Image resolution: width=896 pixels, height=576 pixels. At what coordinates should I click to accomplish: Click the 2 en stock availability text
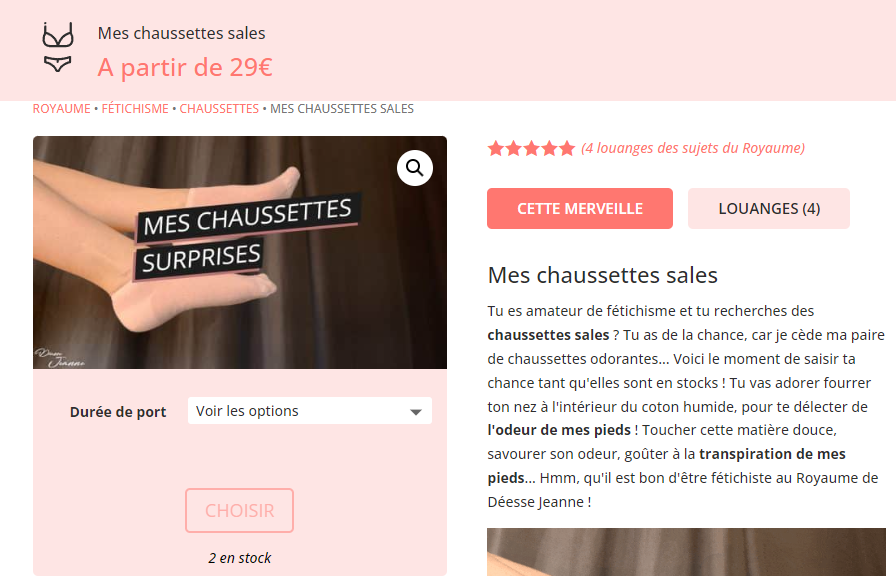[240, 558]
